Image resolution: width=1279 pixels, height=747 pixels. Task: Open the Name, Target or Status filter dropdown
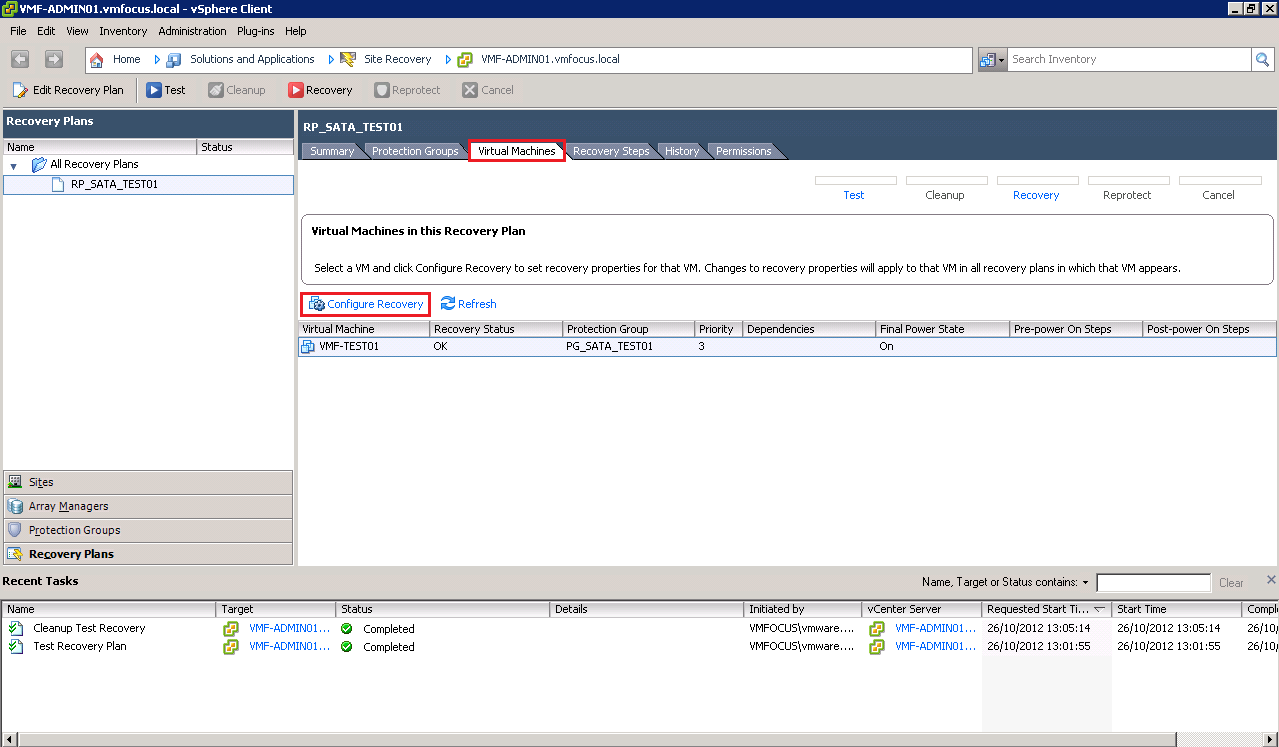(x=1085, y=582)
